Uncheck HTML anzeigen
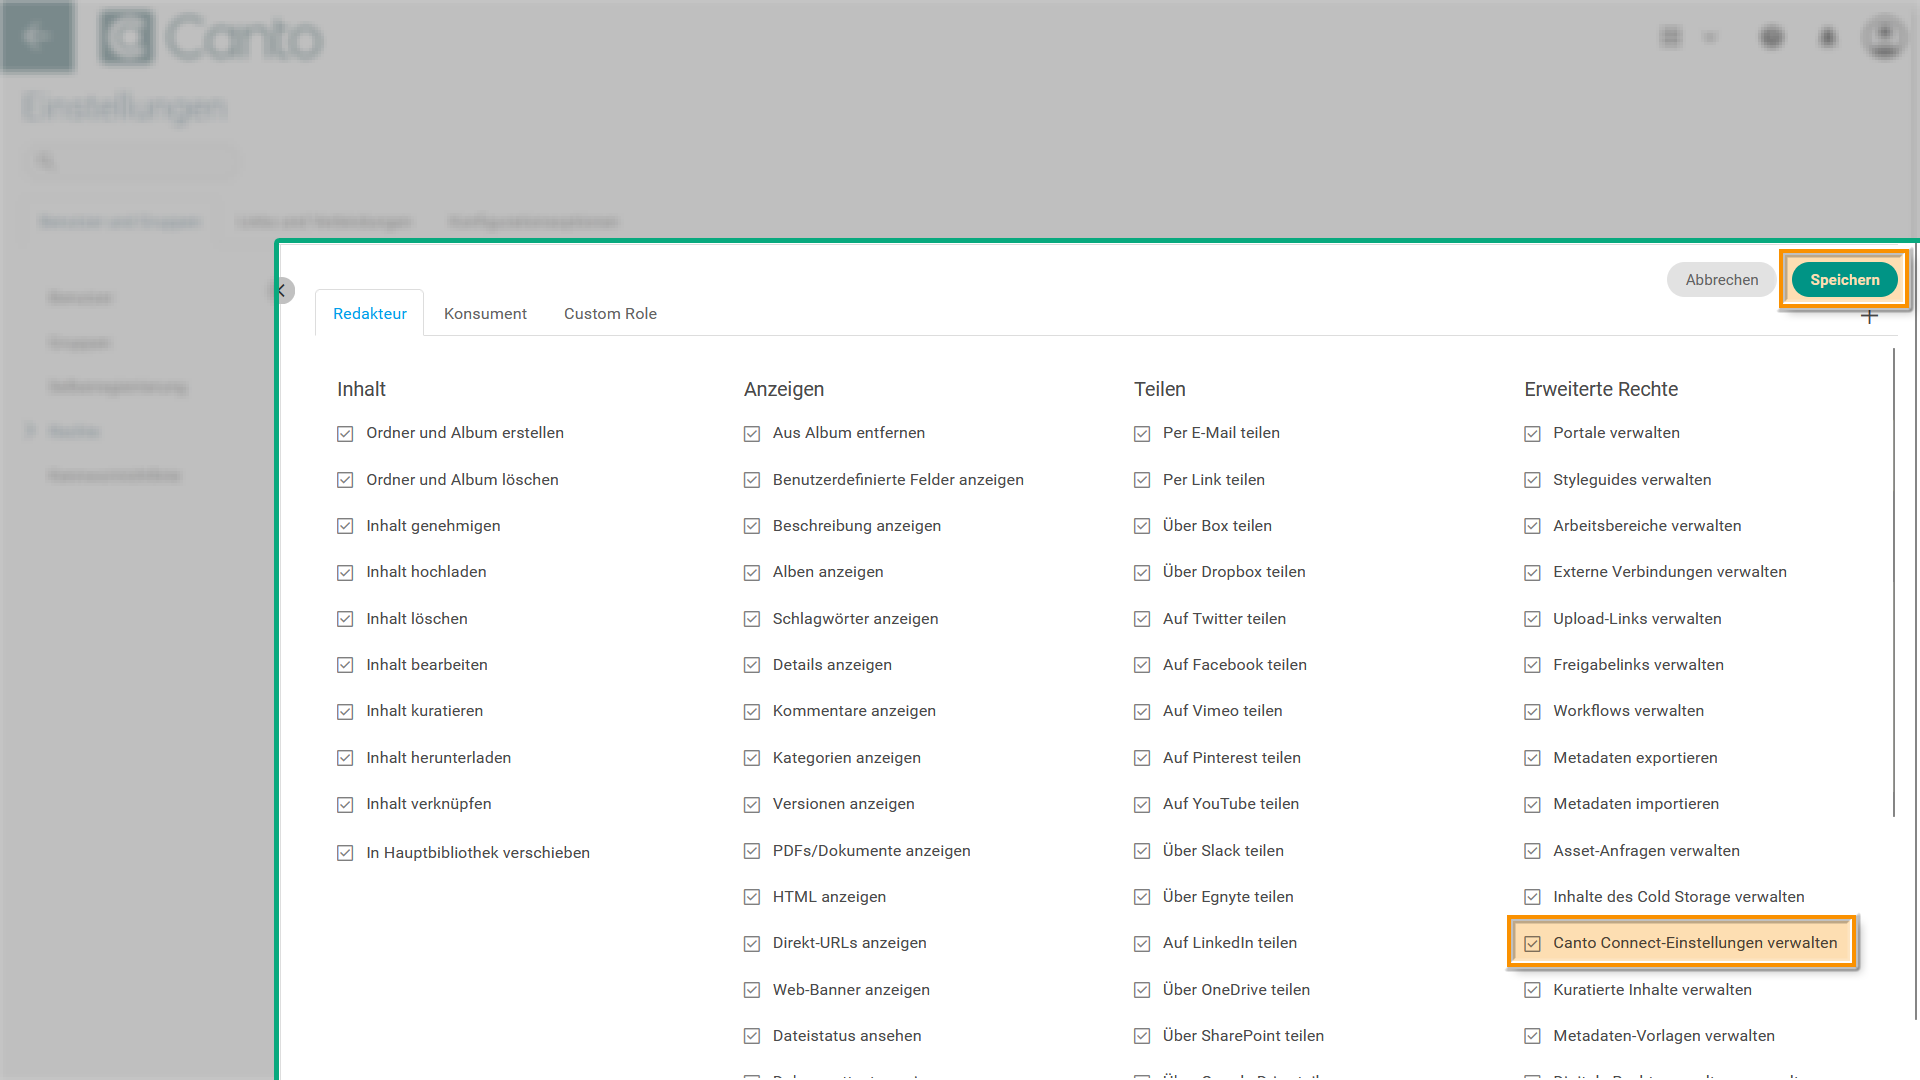The image size is (1920, 1080). [x=752, y=897]
